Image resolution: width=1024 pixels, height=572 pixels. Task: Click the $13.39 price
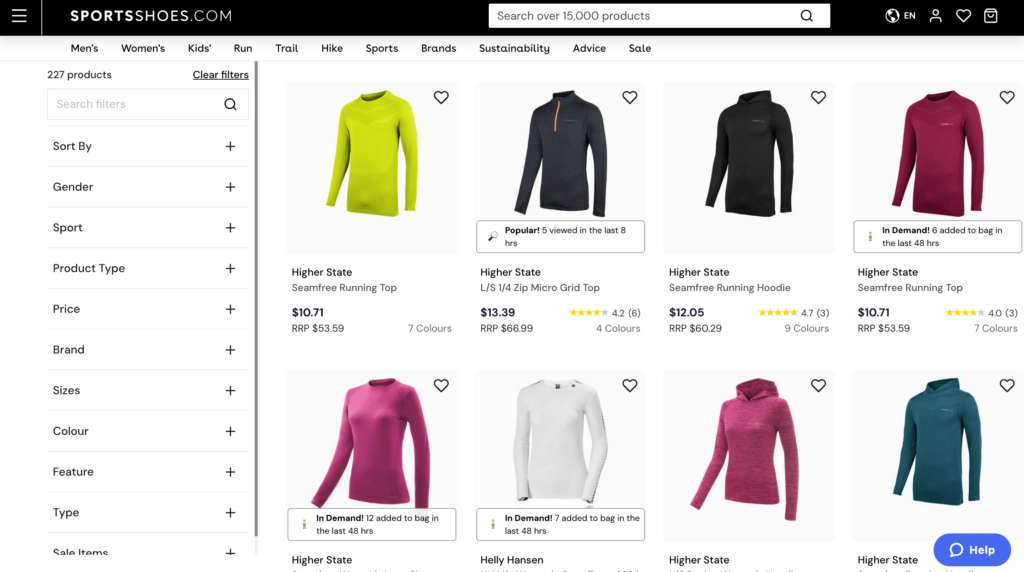[498, 313]
